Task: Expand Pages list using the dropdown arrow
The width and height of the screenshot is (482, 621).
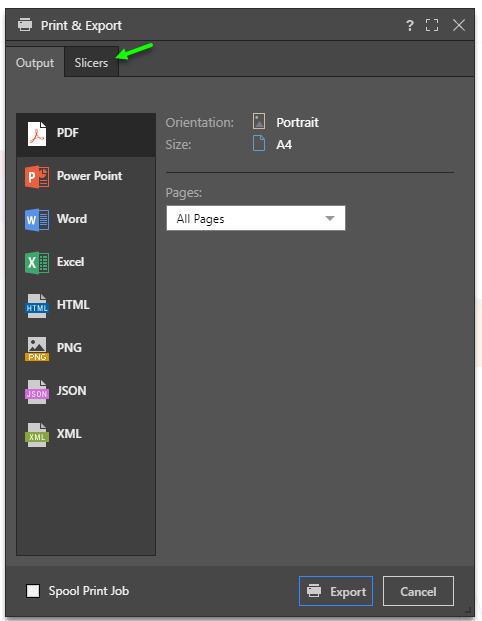Action: pos(330,218)
